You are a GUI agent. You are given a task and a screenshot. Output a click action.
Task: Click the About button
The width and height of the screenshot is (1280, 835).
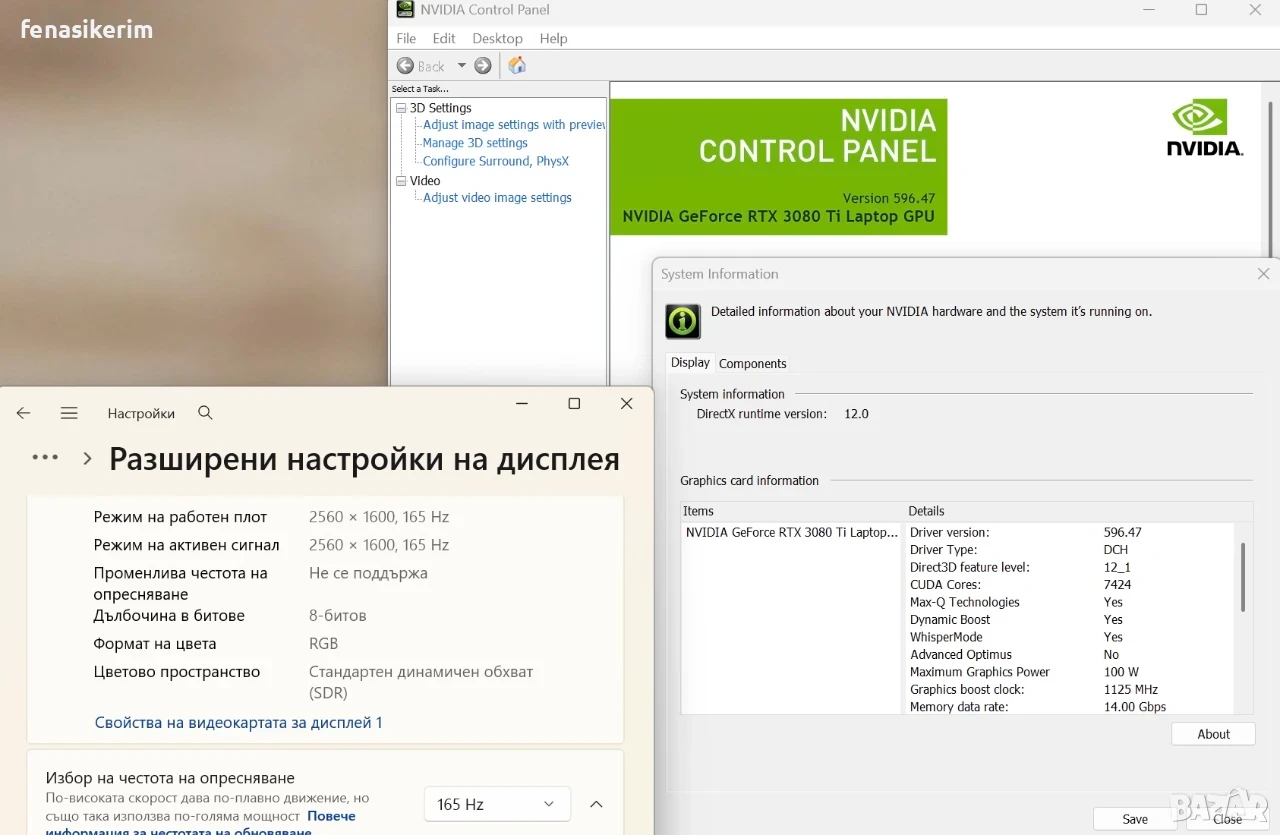click(x=1213, y=734)
